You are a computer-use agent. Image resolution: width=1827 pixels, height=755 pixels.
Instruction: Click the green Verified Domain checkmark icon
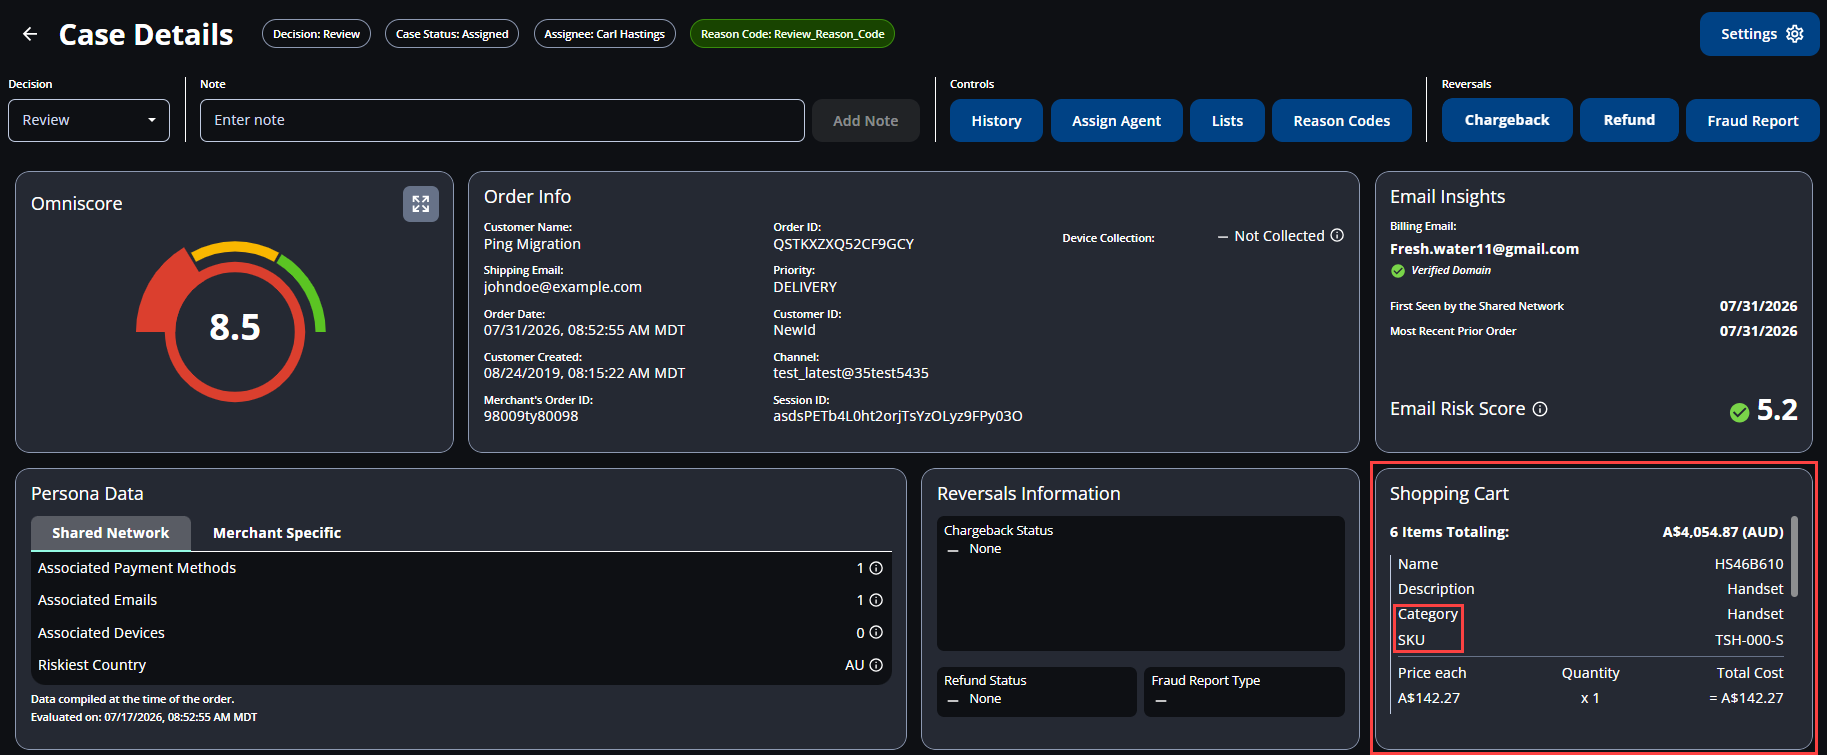coord(1397,271)
